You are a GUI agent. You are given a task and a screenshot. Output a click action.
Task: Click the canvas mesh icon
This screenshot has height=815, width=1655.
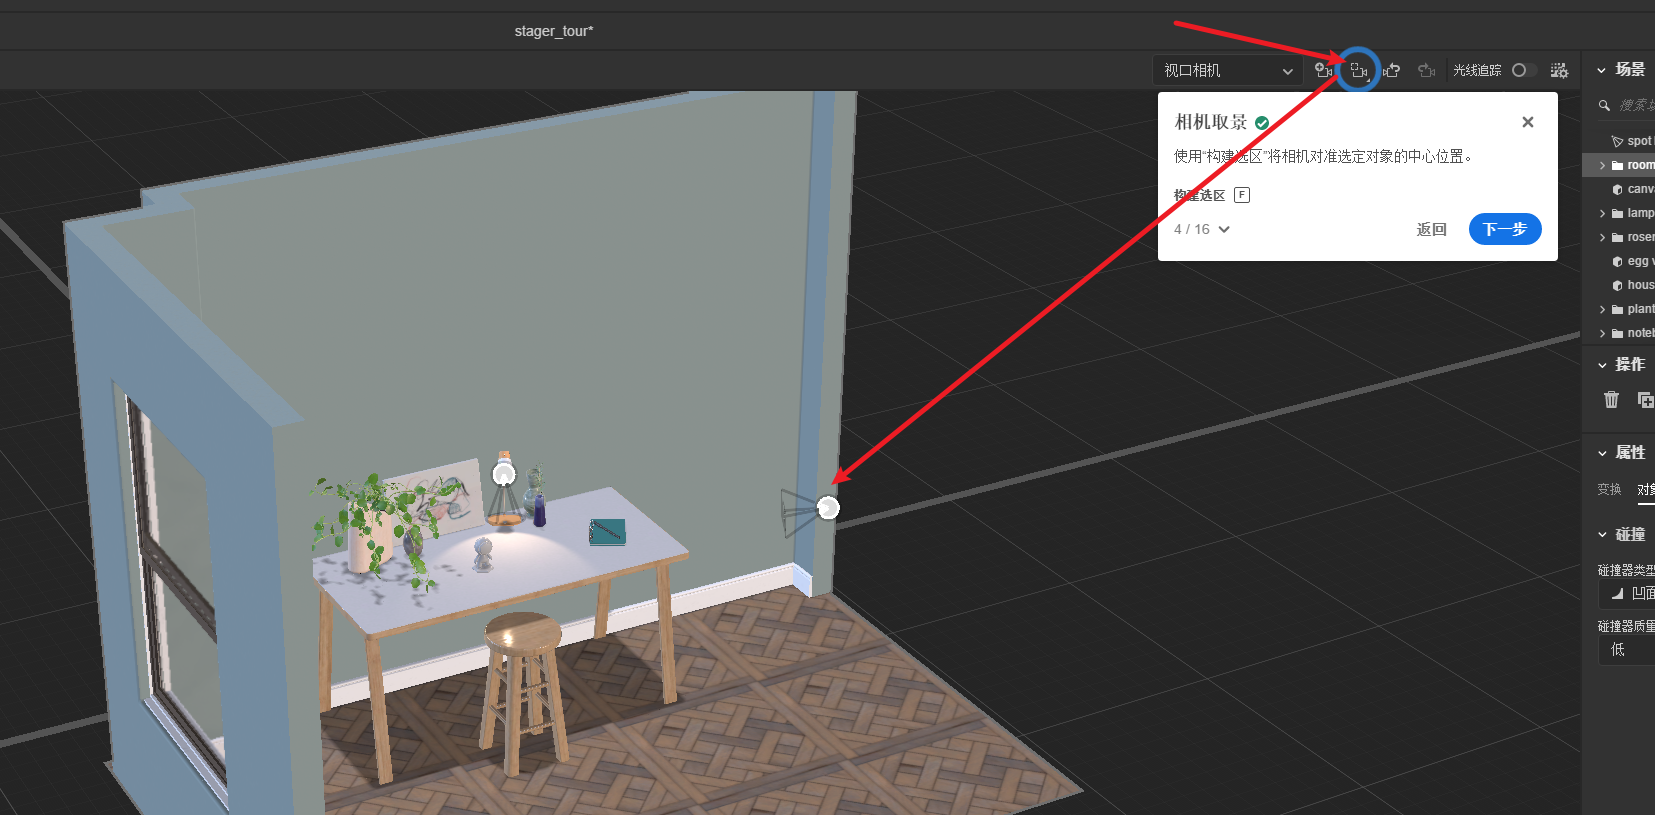(1617, 189)
